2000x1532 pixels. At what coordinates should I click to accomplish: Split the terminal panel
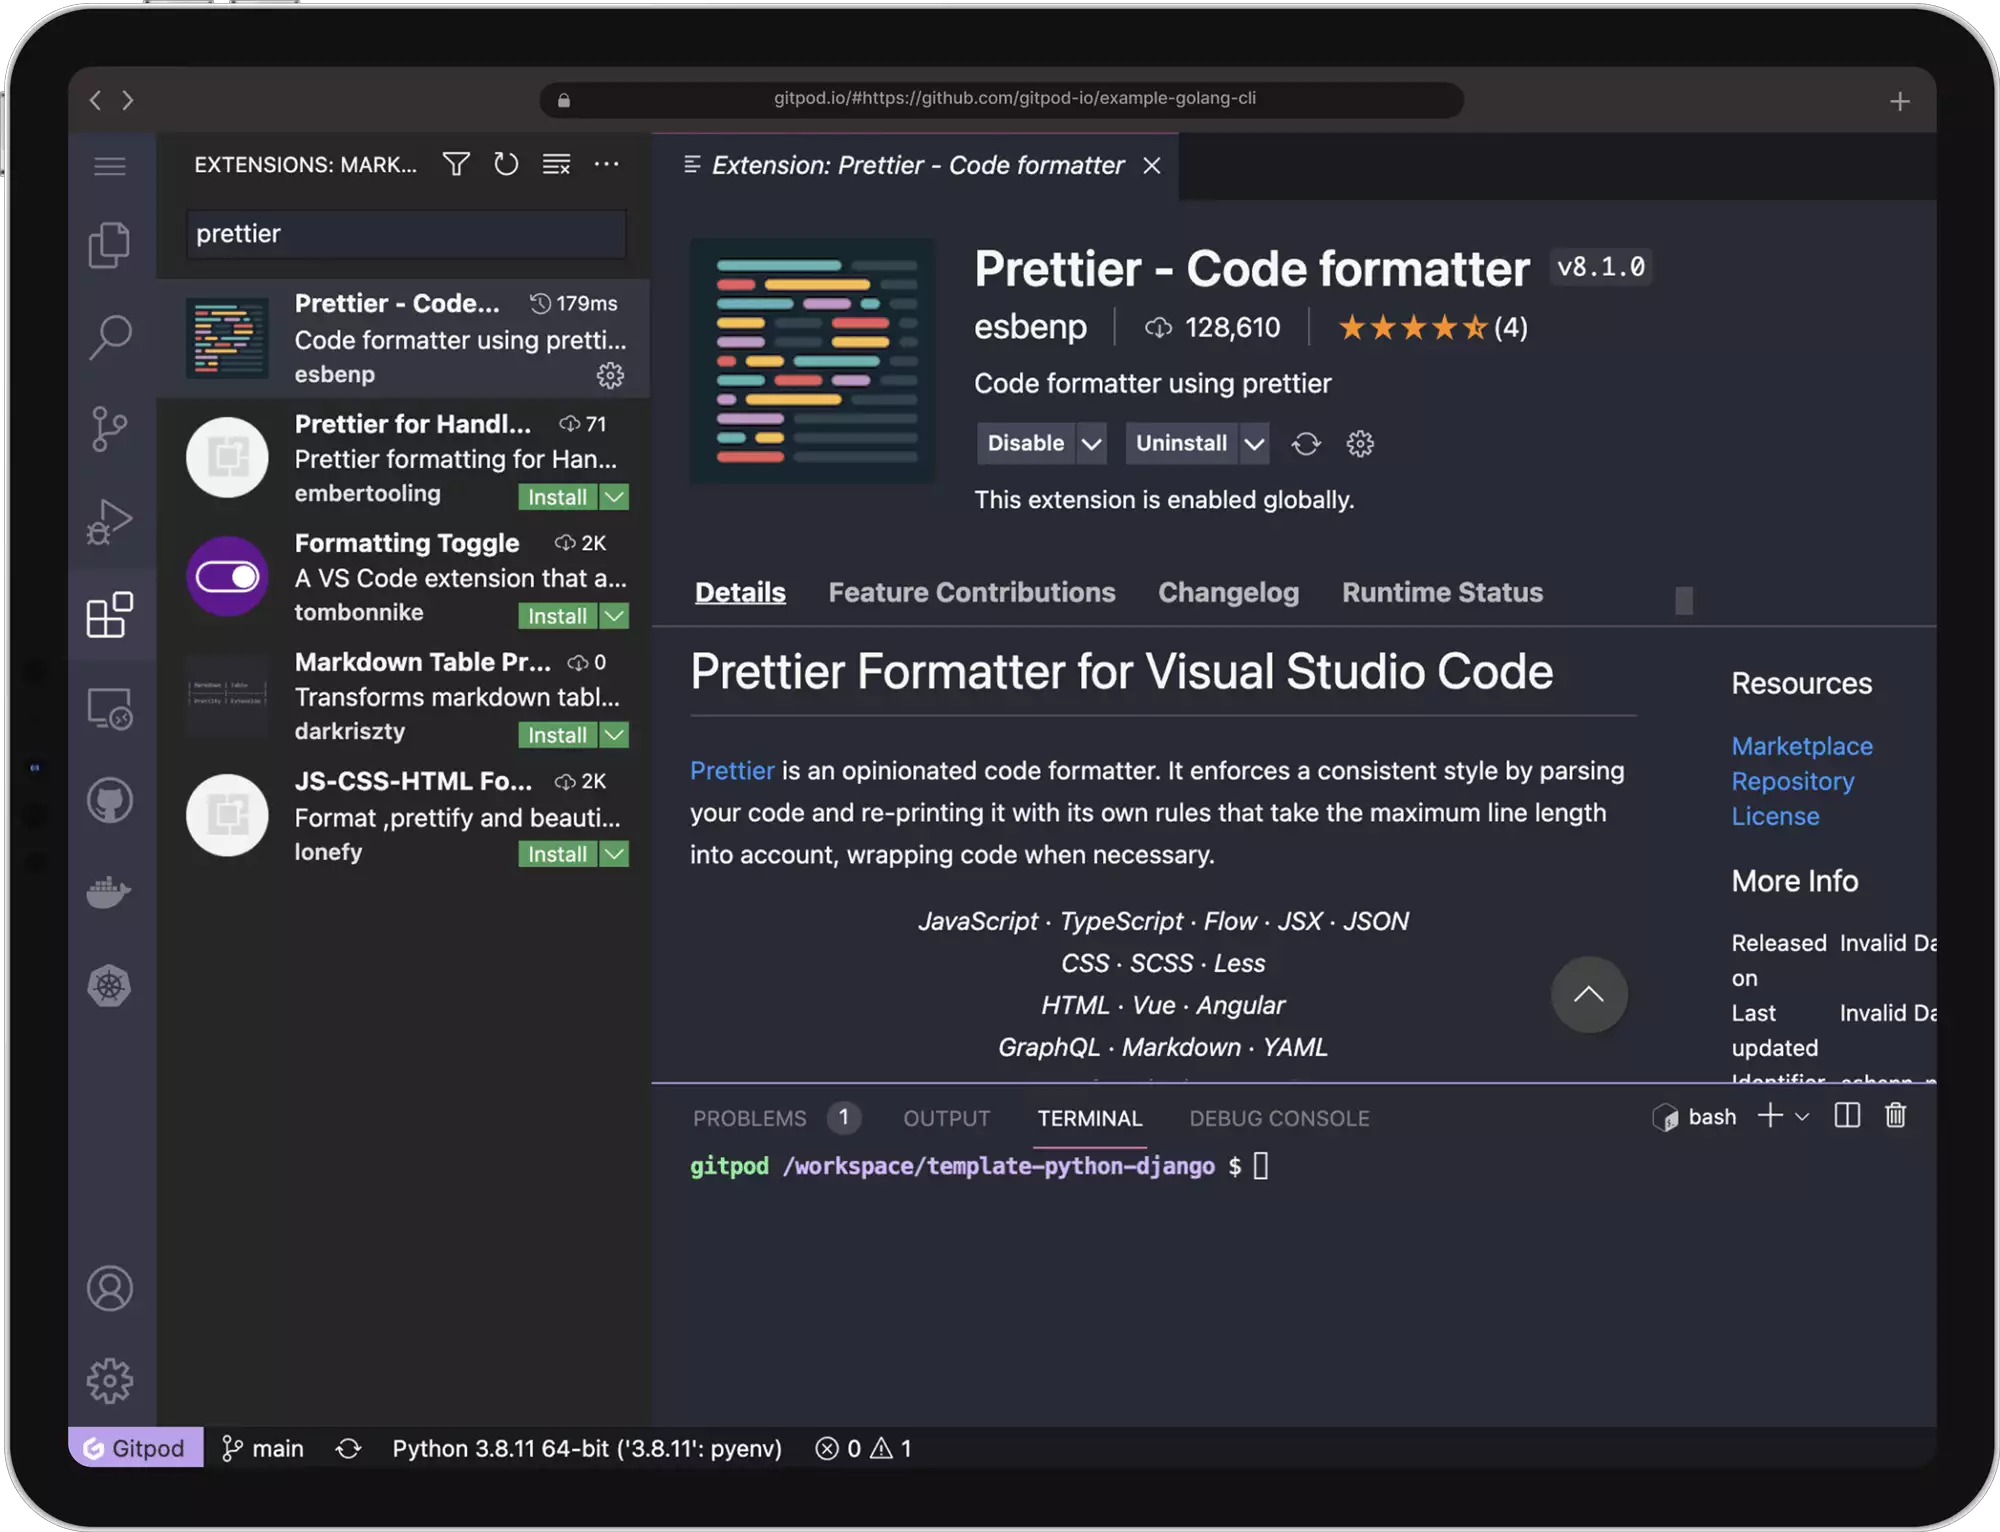[x=1847, y=1116]
